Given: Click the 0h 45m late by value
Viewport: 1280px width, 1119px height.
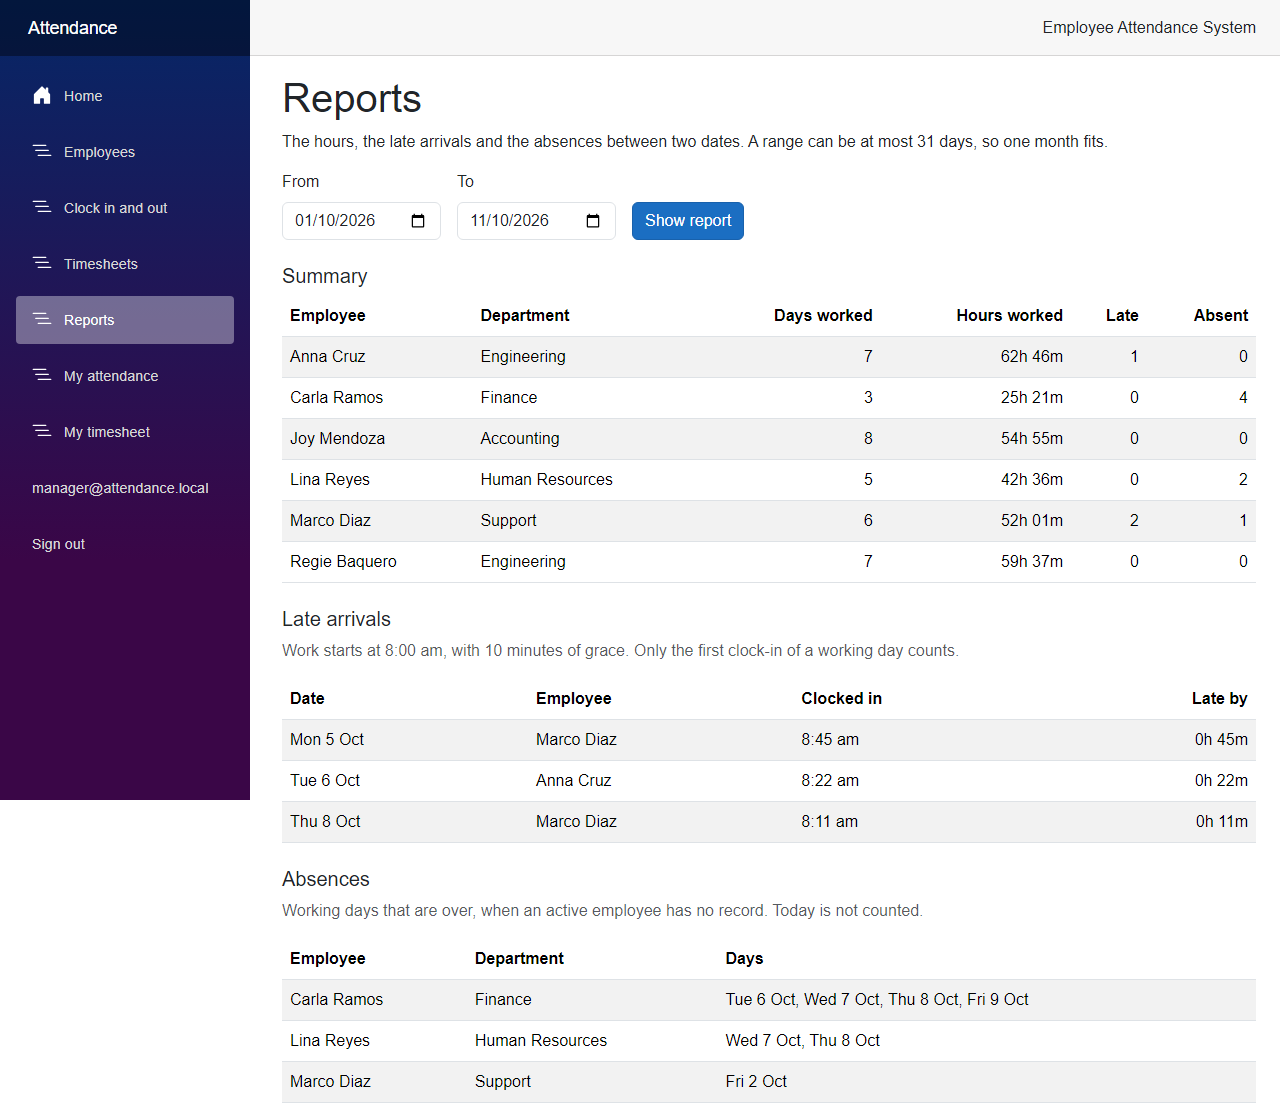Looking at the screenshot, I should click(x=1221, y=739).
